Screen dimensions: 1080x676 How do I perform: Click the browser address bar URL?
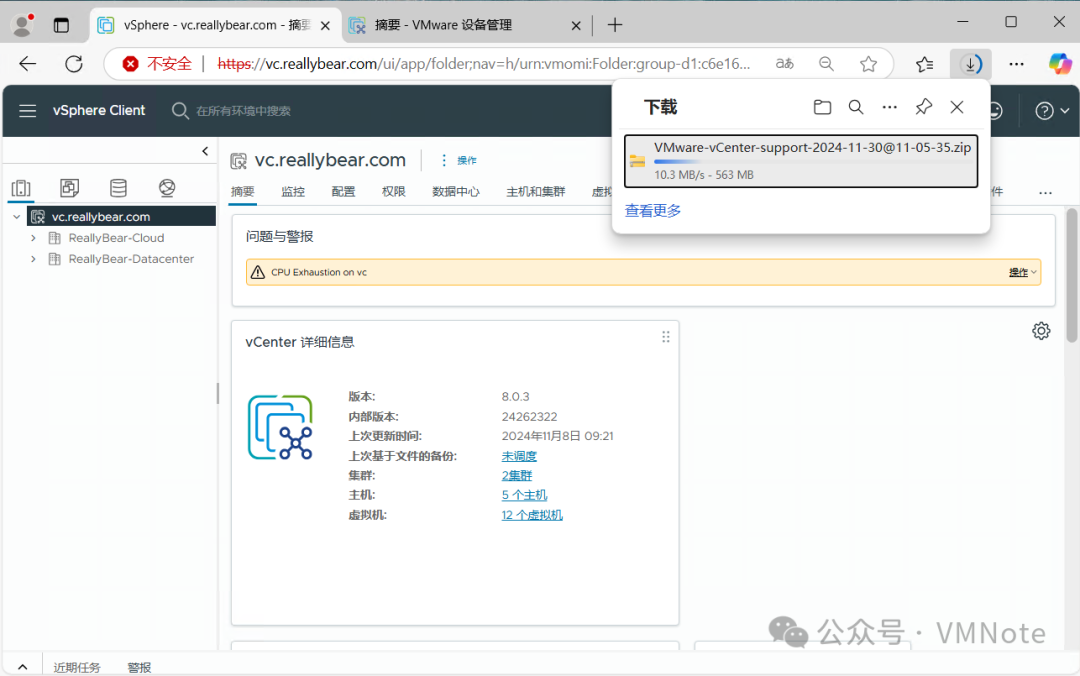point(484,64)
